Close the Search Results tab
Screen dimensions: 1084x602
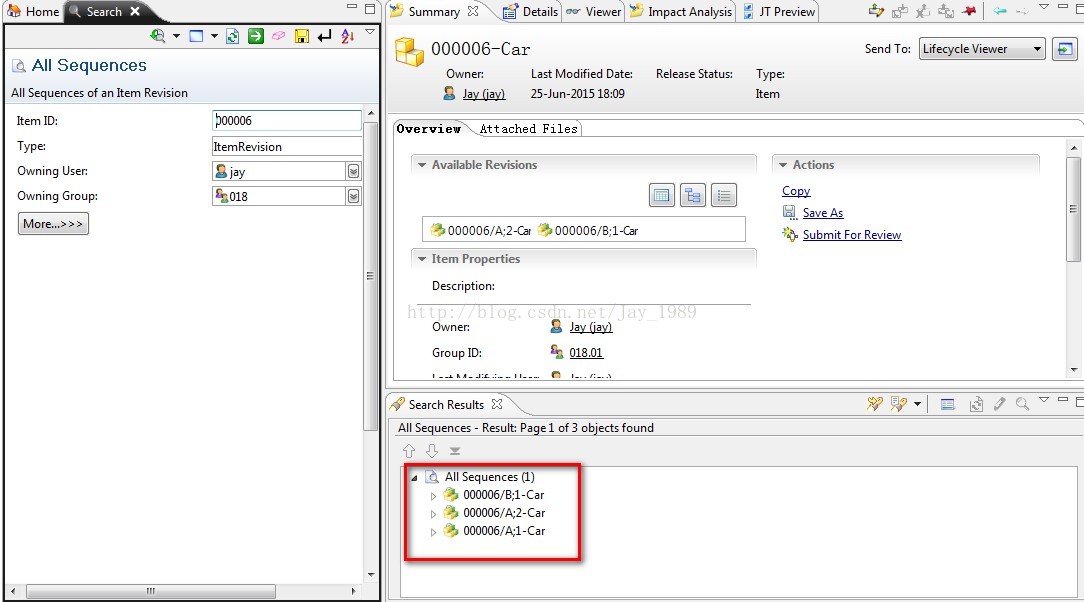pos(496,404)
